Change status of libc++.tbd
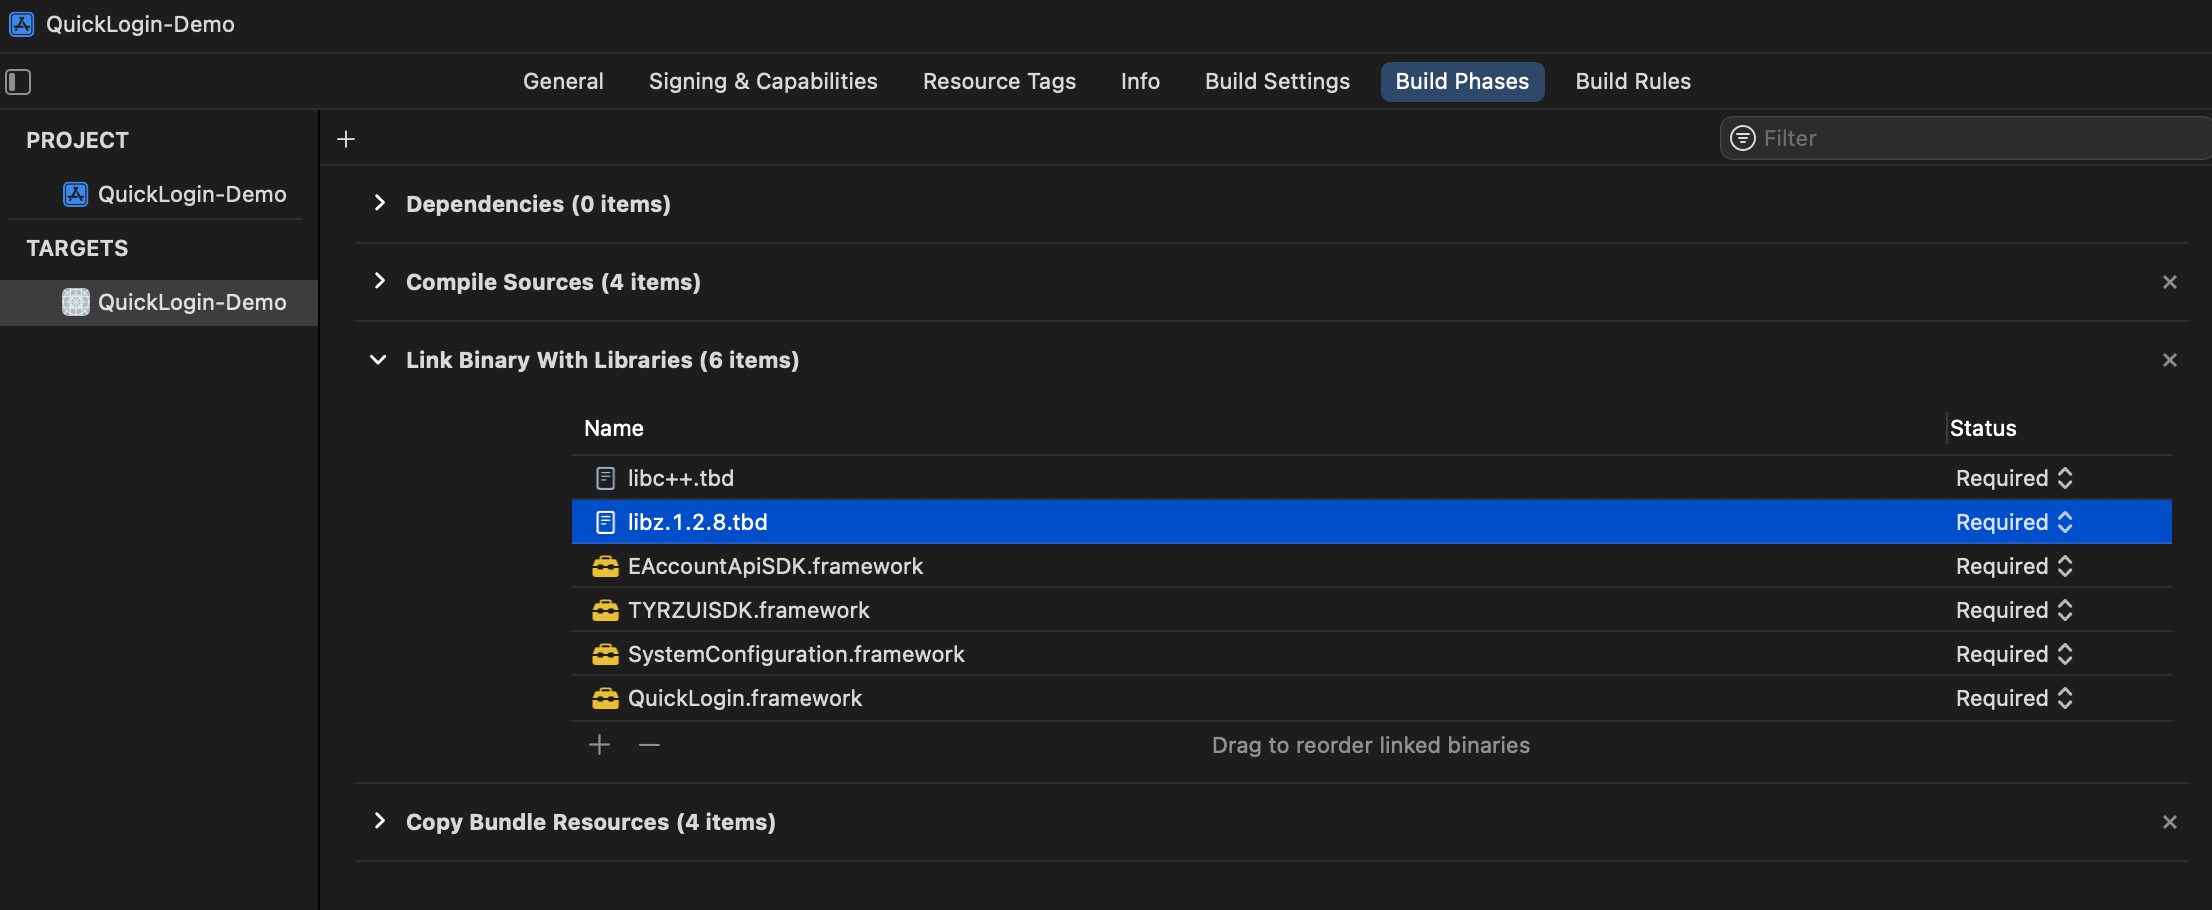The image size is (2212, 910). pyautogui.click(x=2014, y=478)
